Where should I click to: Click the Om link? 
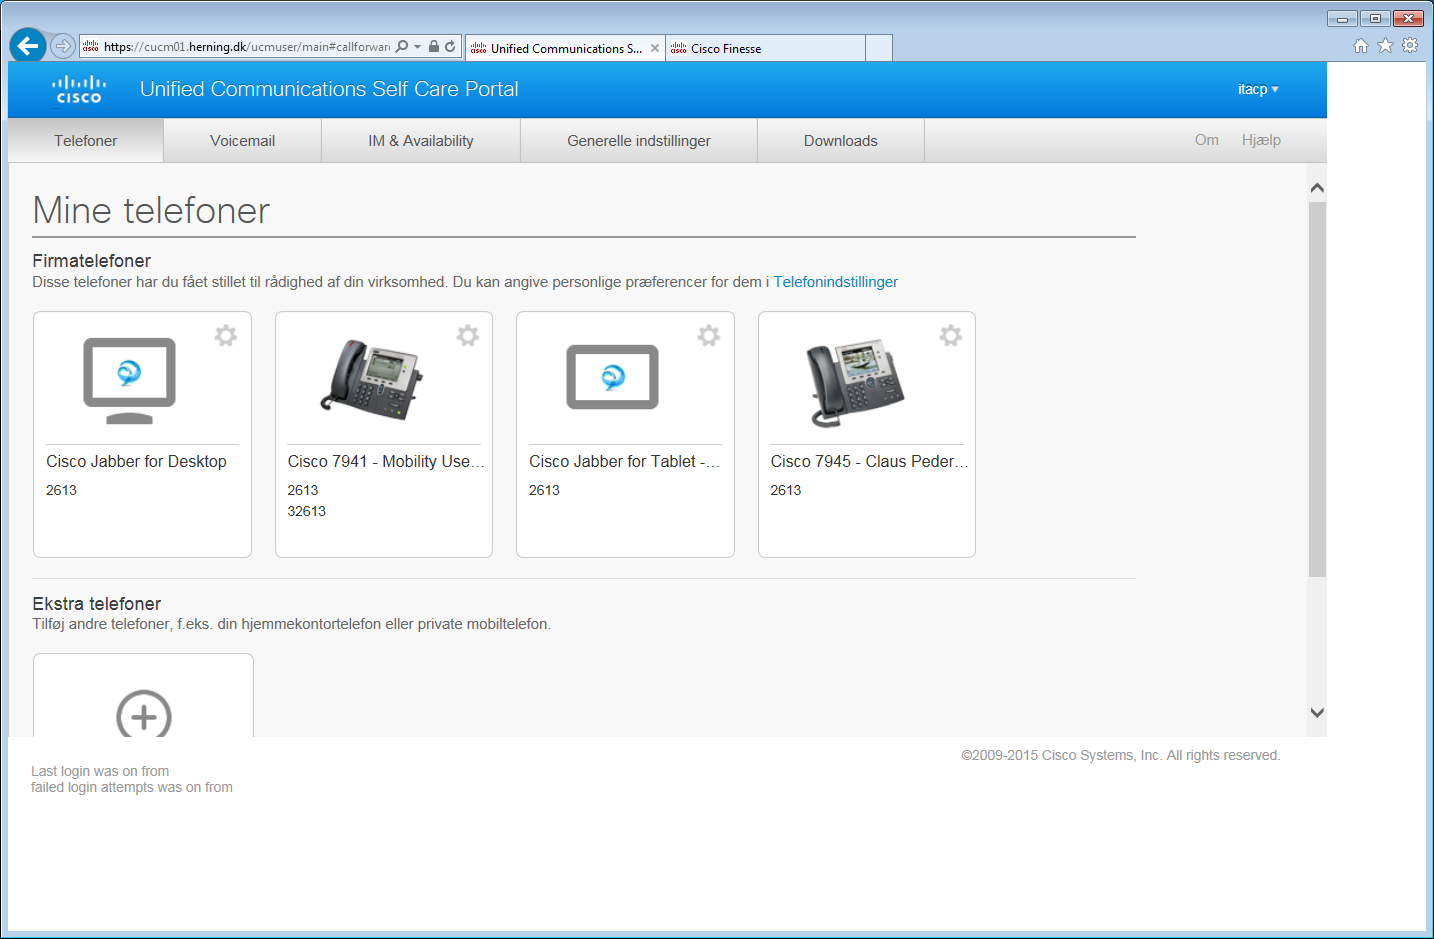(x=1207, y=140)
